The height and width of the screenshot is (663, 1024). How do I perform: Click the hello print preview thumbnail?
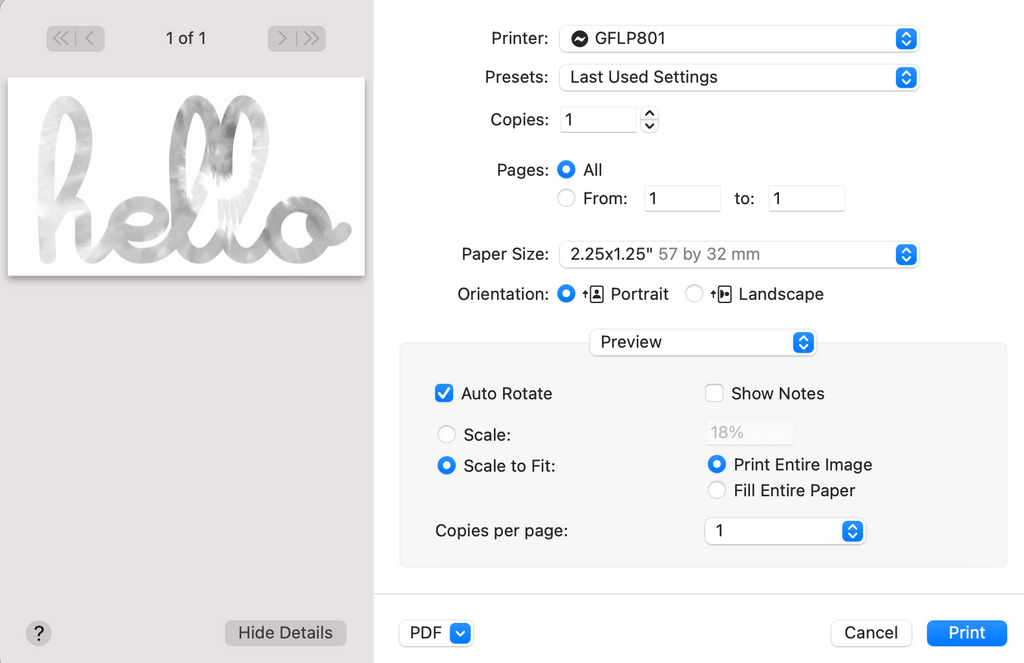point(186,177)
